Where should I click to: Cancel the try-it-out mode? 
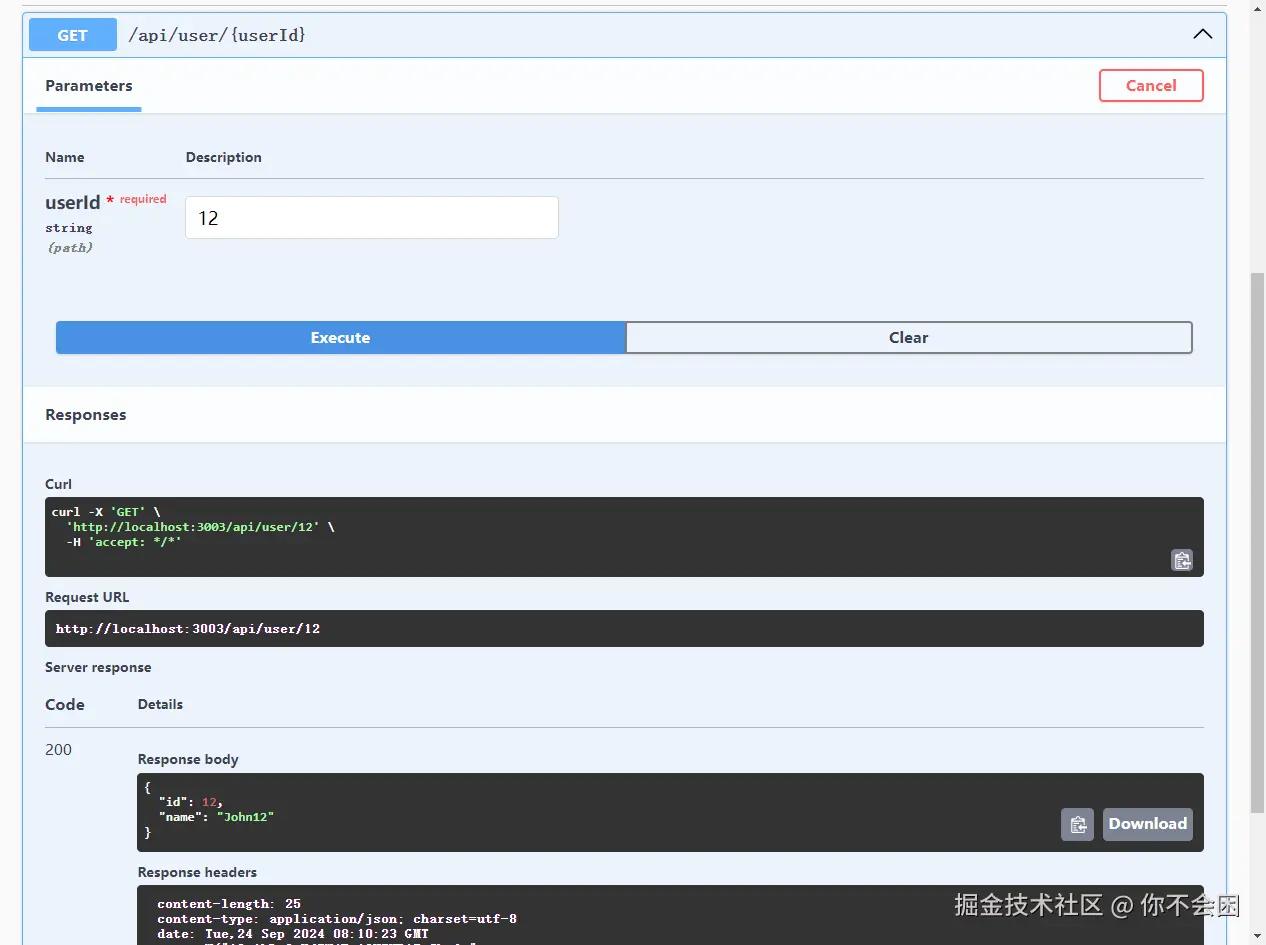pos(1151,85)
